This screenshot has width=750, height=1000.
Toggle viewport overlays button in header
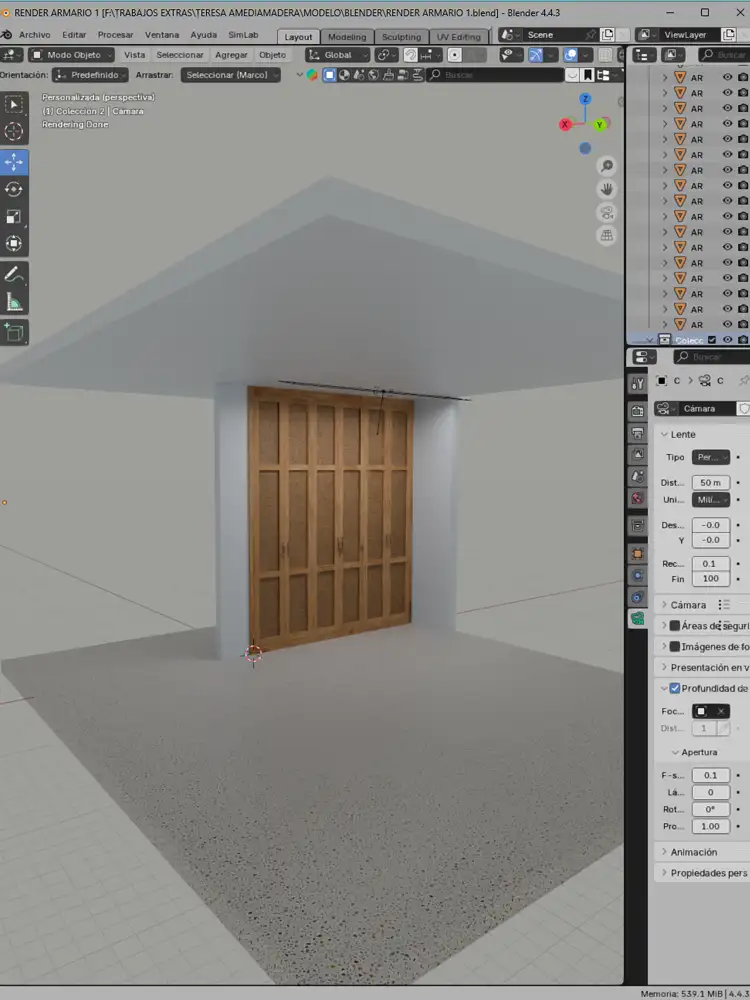pos(571,55)
